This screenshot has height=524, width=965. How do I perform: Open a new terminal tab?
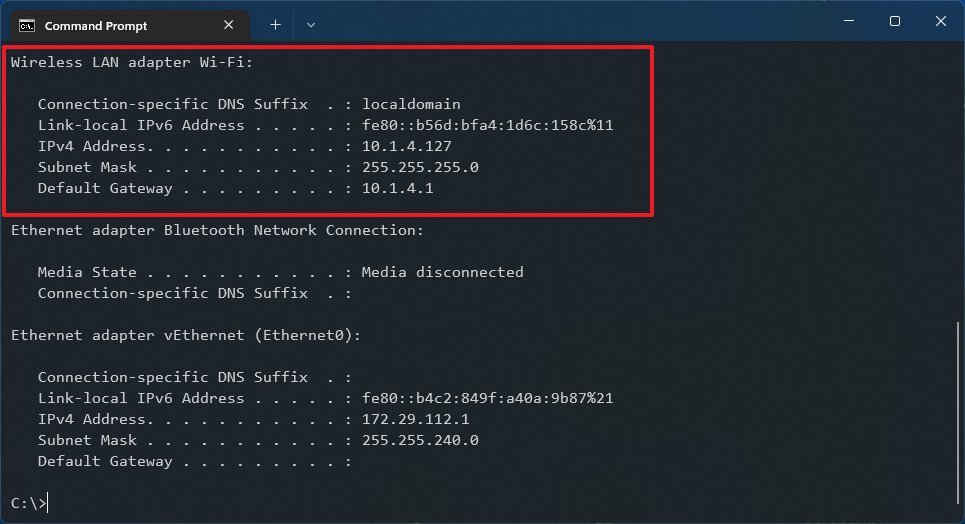[275, 23]
